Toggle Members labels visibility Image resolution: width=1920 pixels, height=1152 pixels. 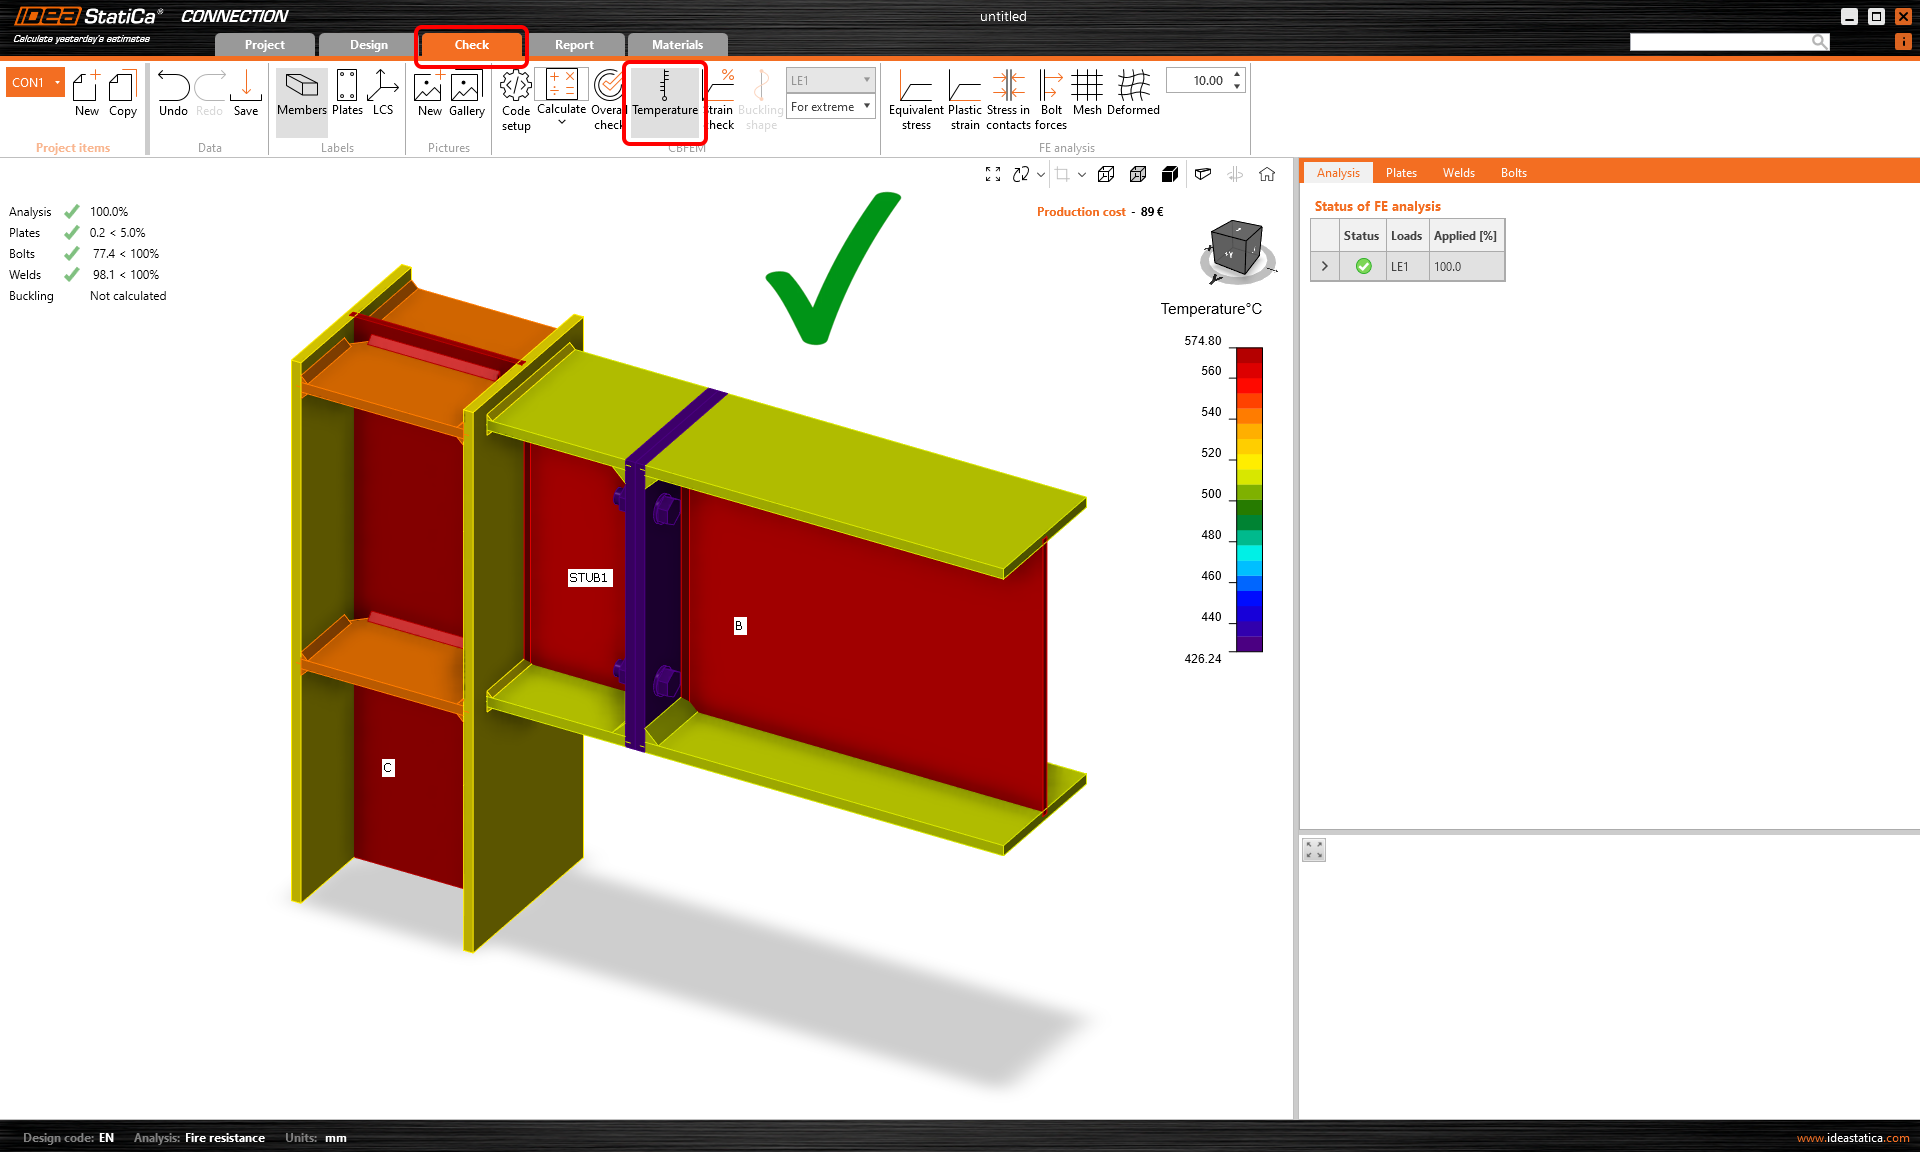click(301, 94)
